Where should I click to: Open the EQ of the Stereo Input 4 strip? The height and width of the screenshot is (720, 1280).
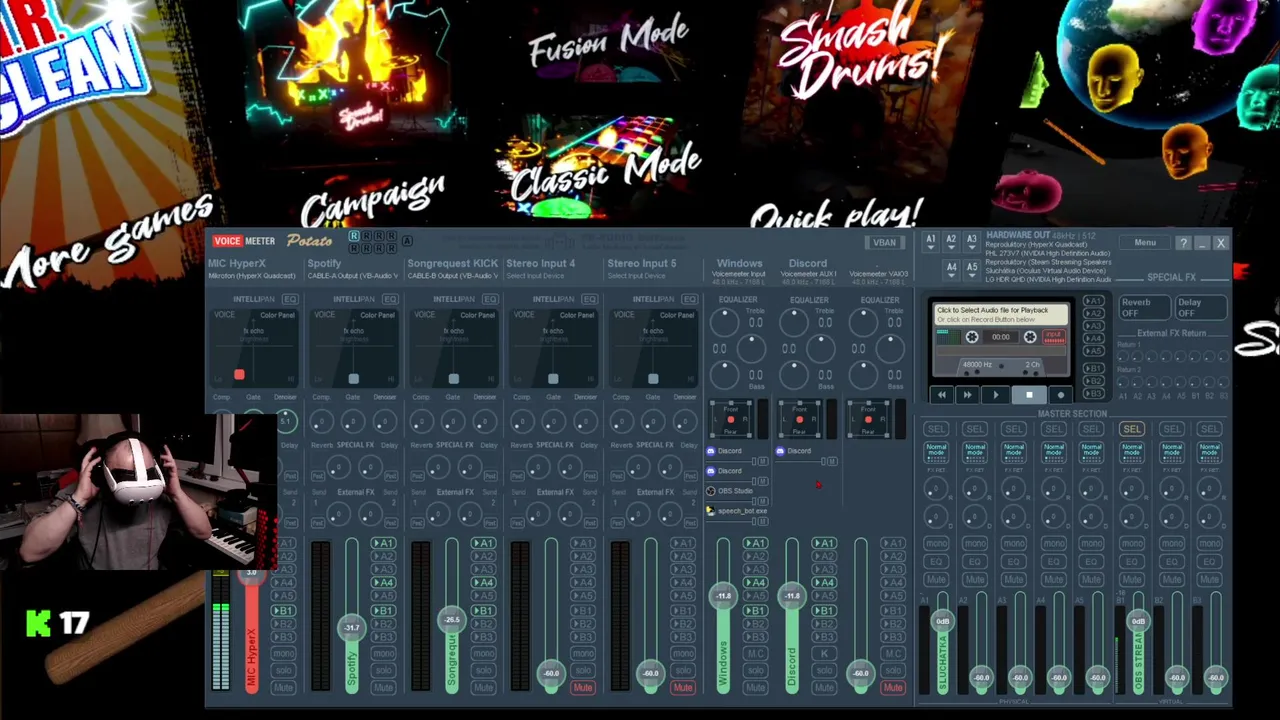click(x=589, y=299)
